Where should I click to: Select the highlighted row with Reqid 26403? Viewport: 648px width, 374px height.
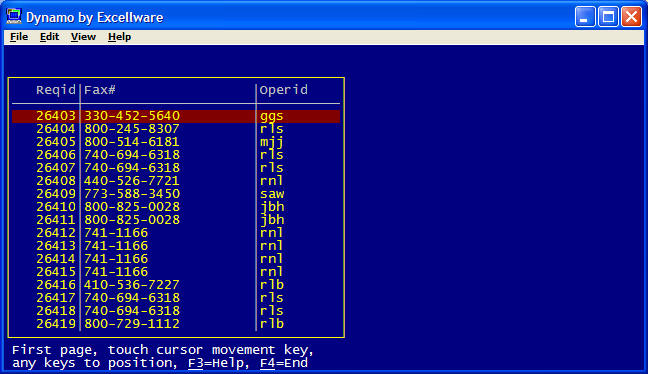[176, 116]
